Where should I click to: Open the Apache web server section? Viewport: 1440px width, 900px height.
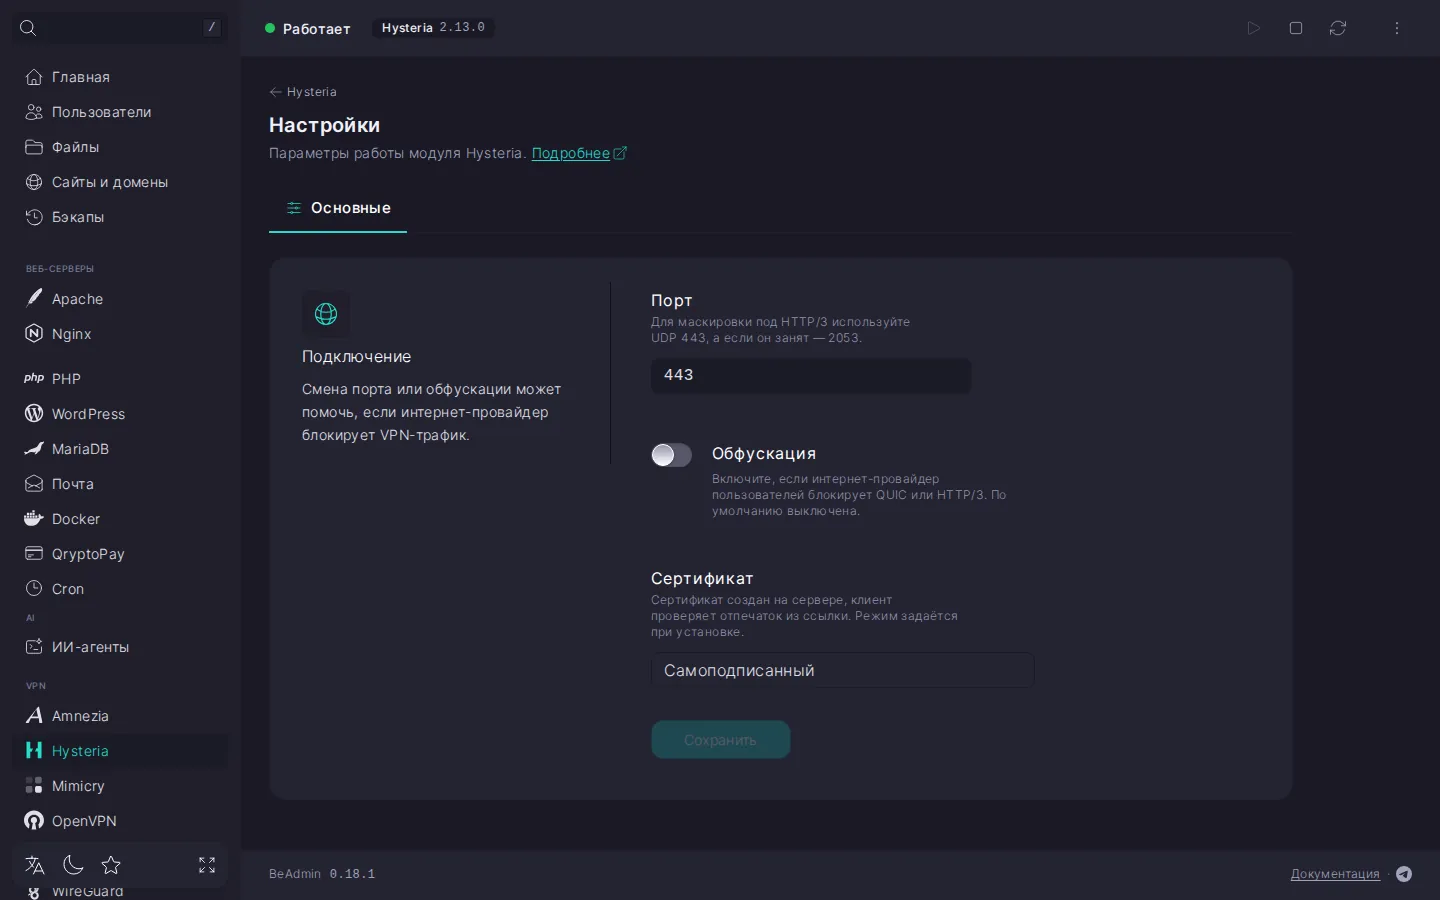(120, 299)
